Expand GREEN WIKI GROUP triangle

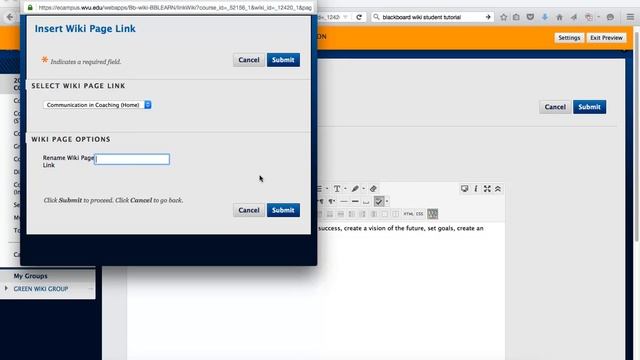pyautogui.click(x=6, y=289)
